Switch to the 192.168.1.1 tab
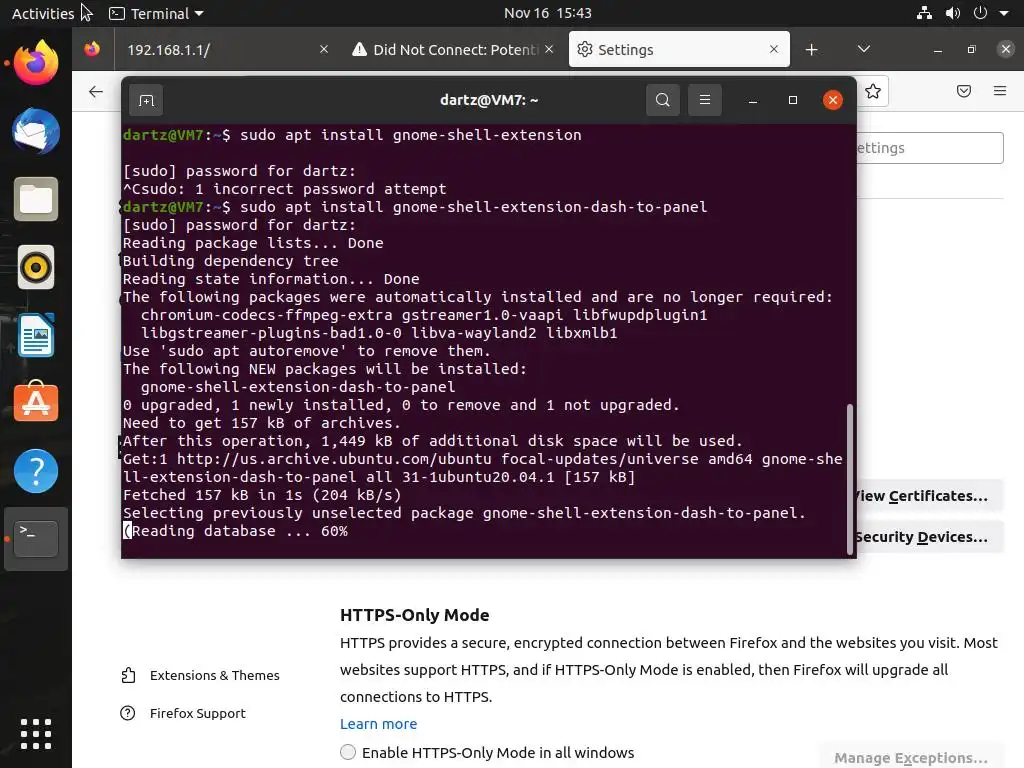1024x768 pixels. click(225, 50)
